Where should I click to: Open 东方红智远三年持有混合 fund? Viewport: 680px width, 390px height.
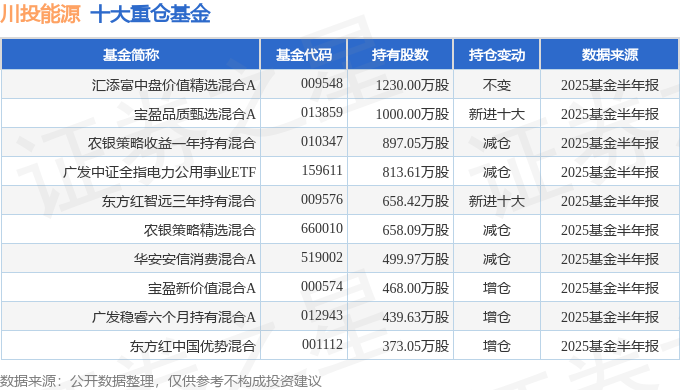(x=179, y=201)
